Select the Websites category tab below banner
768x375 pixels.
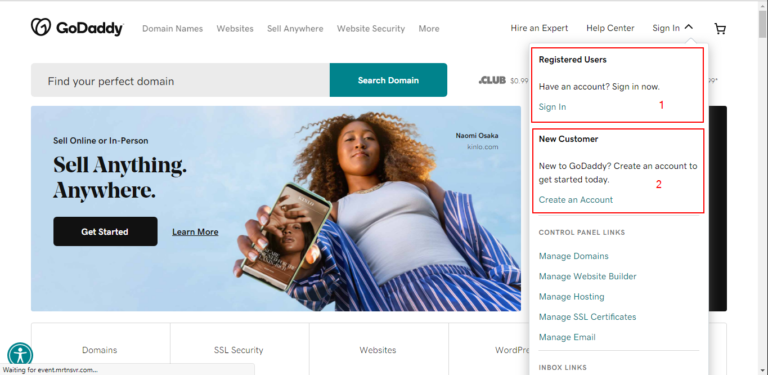coord(378,350)
